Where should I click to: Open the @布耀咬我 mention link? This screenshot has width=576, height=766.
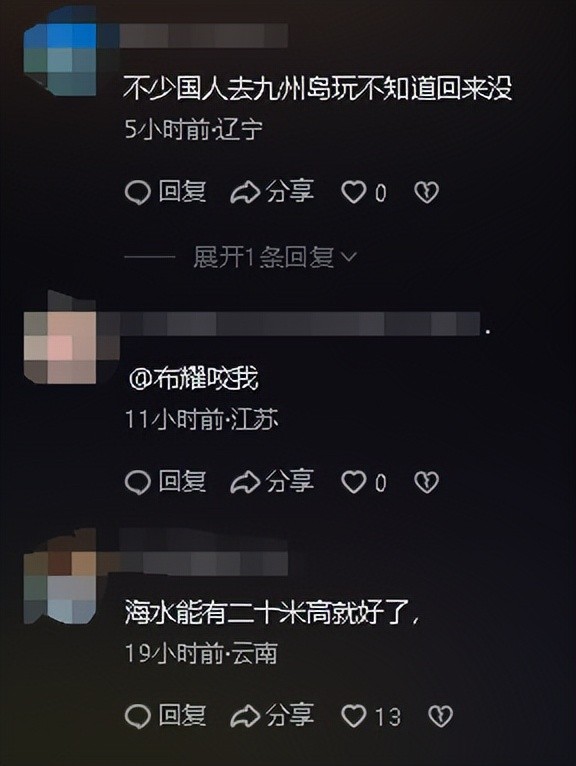pyautogui.click(x=194, y=379)
